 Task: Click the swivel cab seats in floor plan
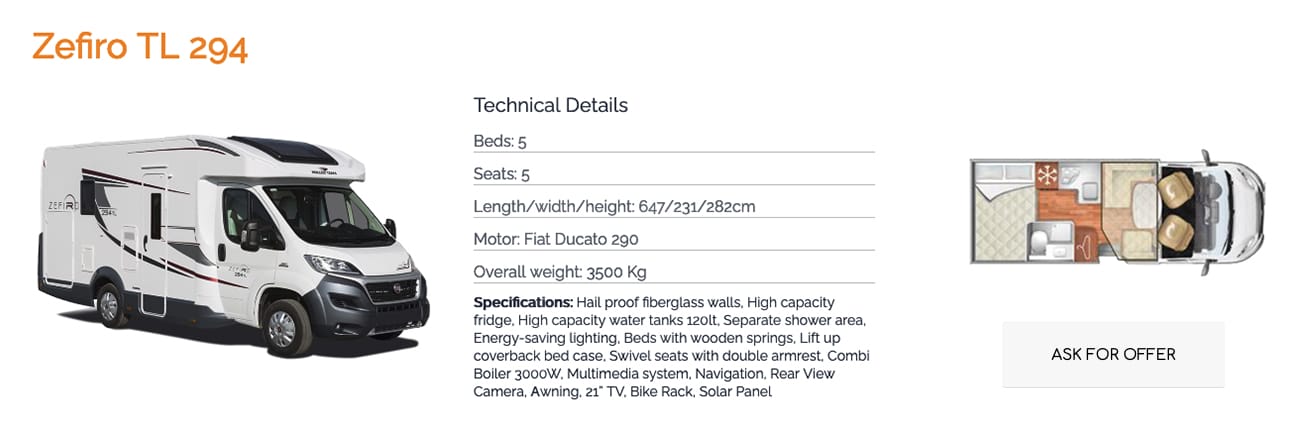(x=1176, y=207)
